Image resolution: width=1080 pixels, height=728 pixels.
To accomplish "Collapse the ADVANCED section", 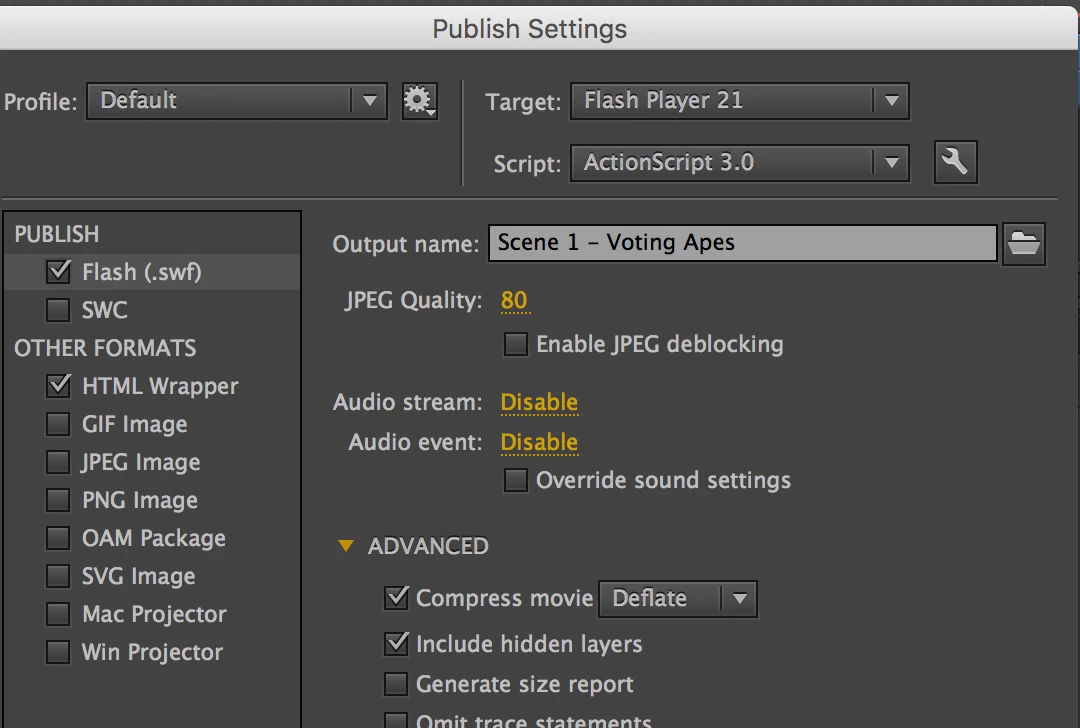I will tap(346, 547).
